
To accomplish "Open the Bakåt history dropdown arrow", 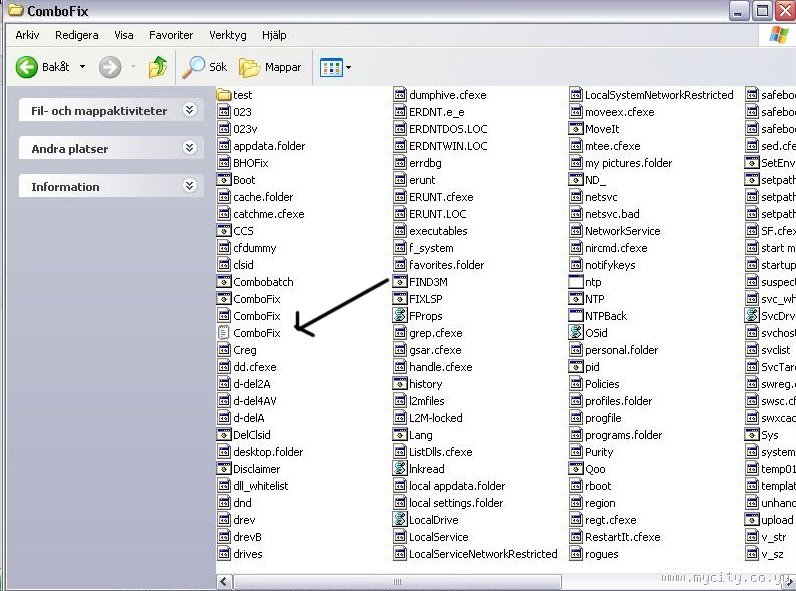I will [x=82, y=67].
